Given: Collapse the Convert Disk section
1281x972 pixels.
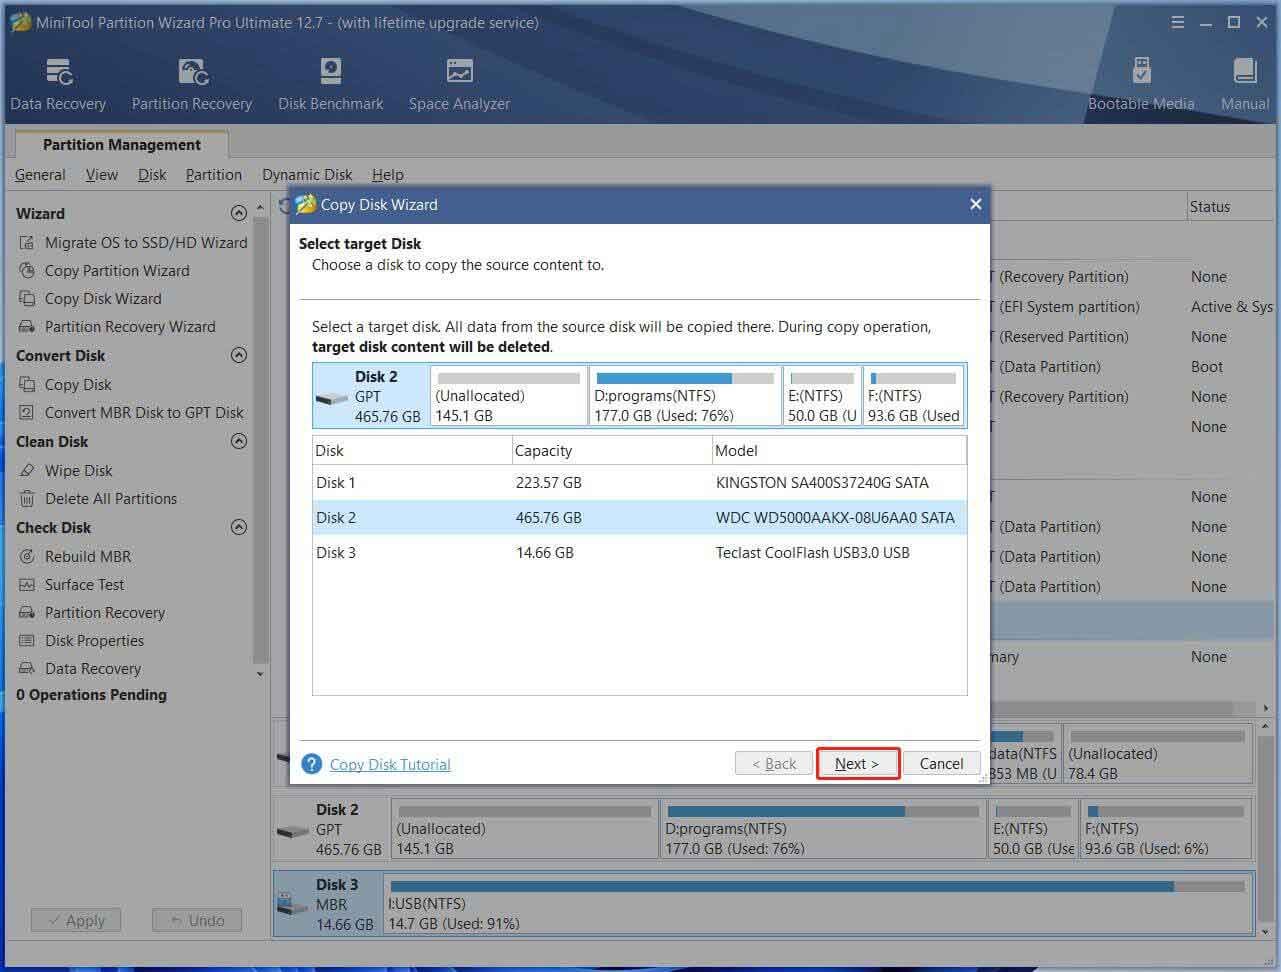Looking at the screenshot, I should pyautogui.click(x=238, y=355).
